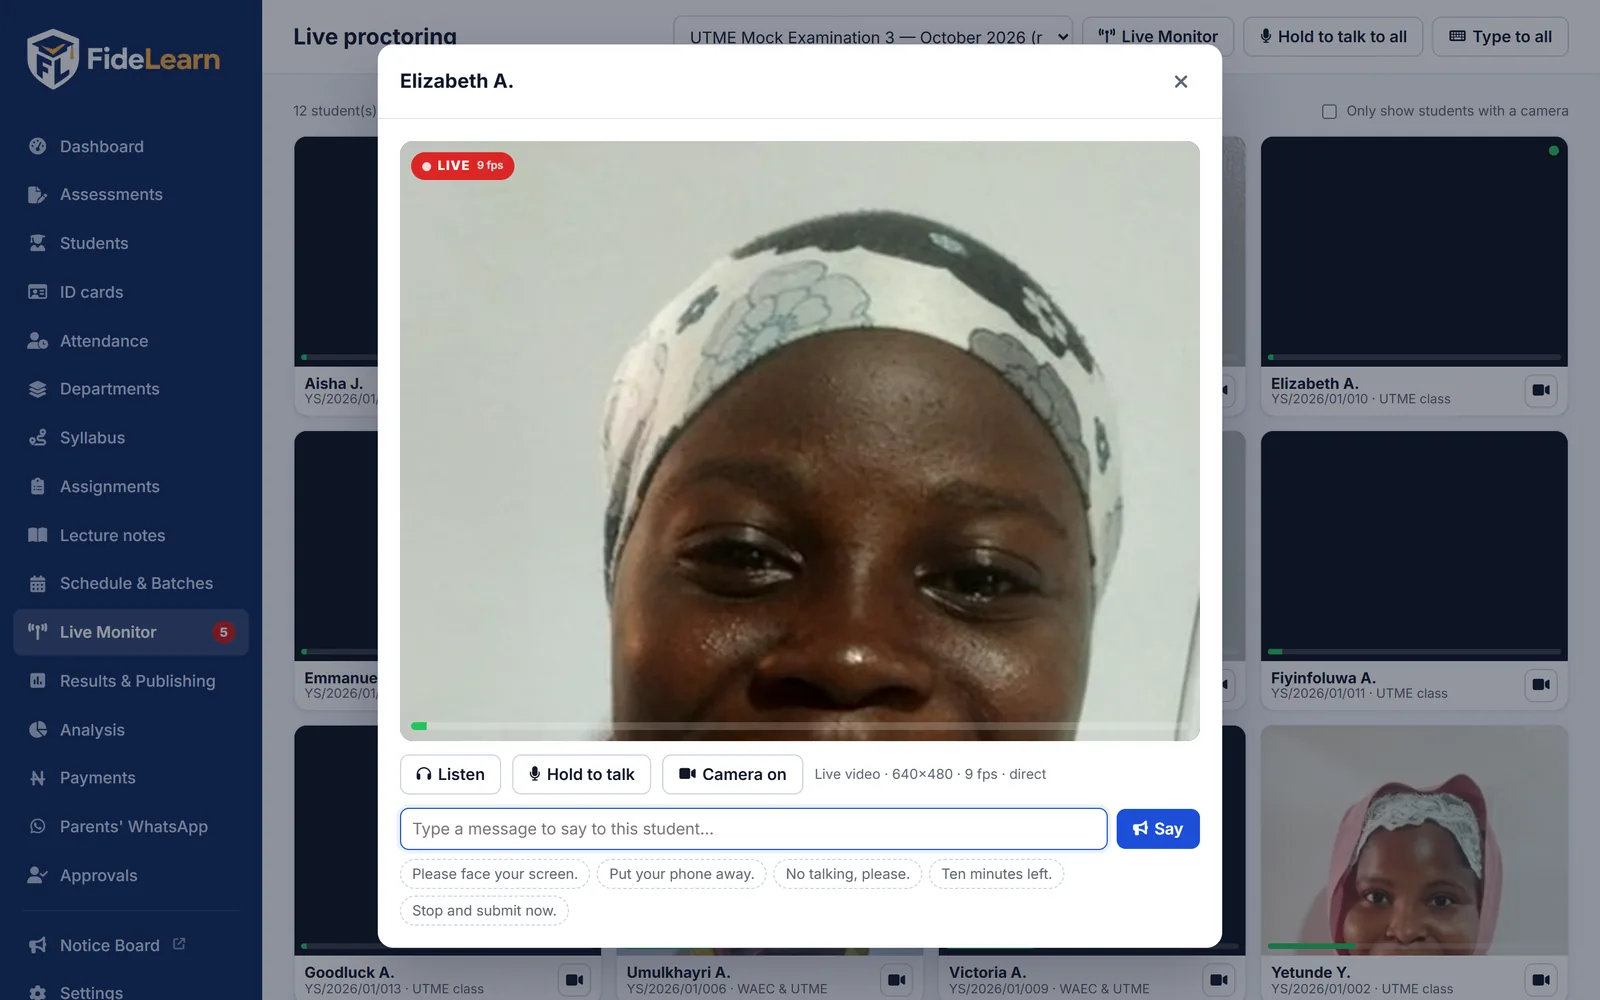The width and height of the screenshot is (1600, 1000).
Task: Click the Attendance sidebar icon
Action: click(x=38, y=341)
